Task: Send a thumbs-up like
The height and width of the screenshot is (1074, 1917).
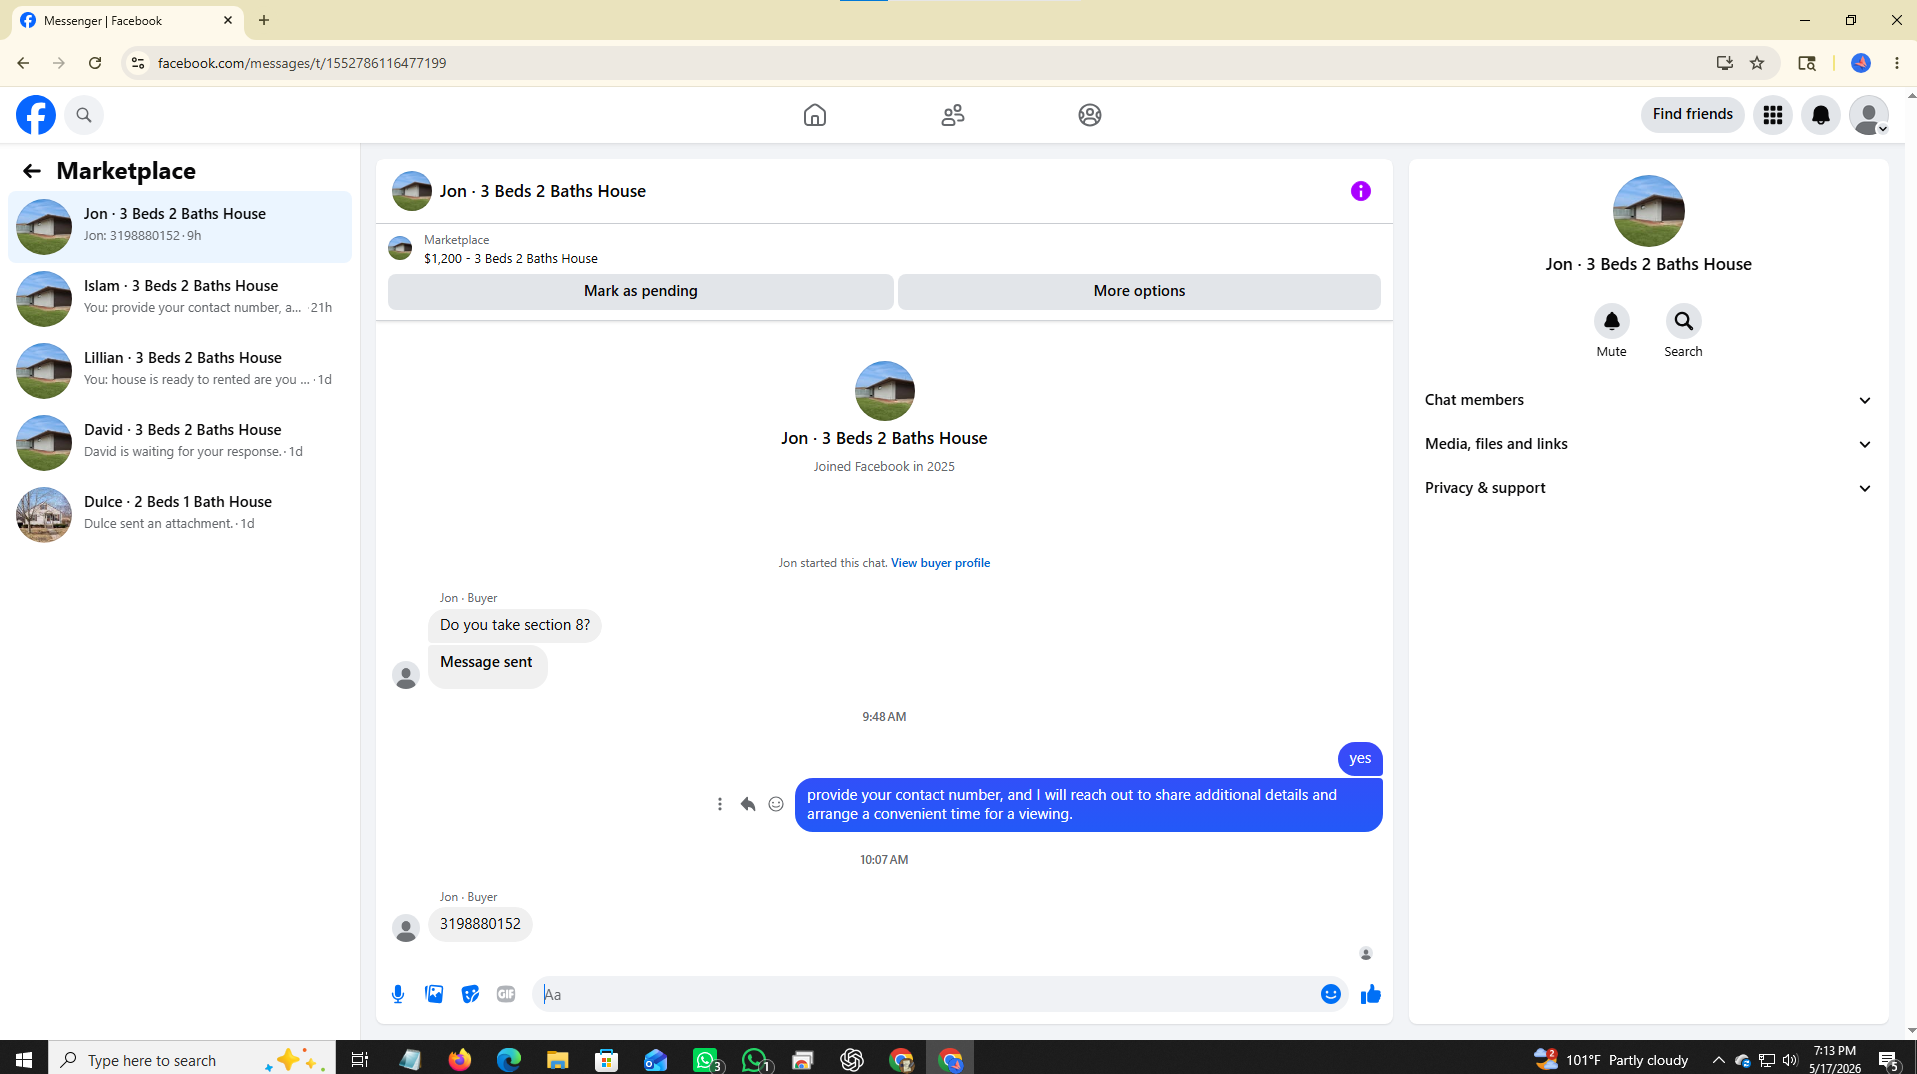Action: (x=1371, y=994)
